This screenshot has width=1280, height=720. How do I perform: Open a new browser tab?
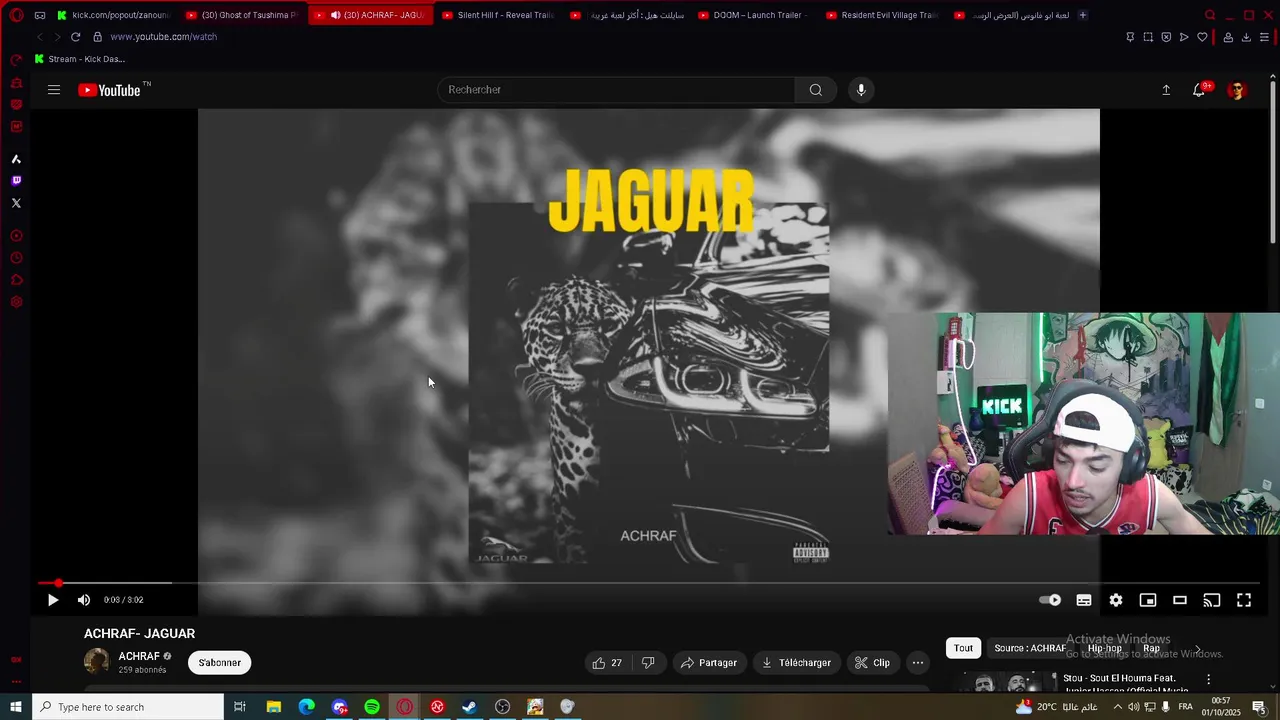(x=1083, y=15)
